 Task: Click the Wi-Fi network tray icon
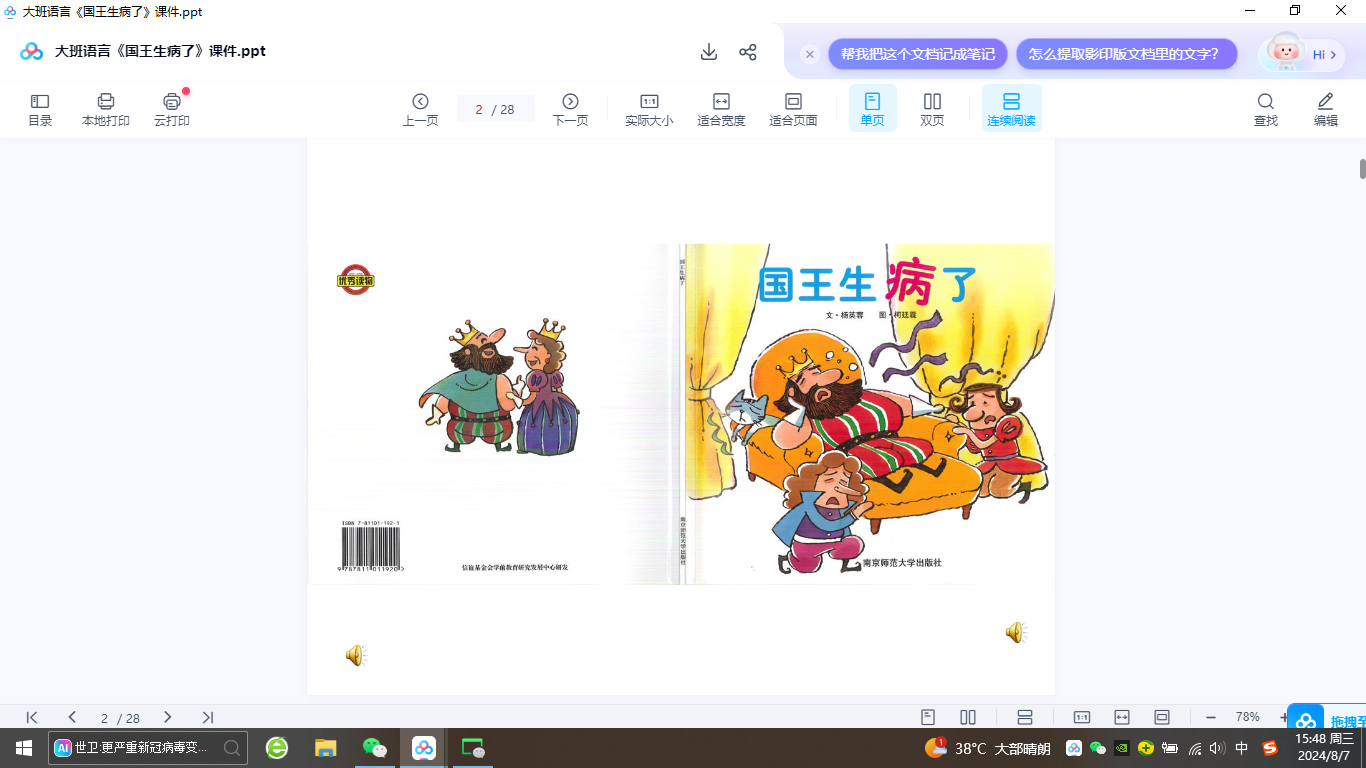[1194, 748]
